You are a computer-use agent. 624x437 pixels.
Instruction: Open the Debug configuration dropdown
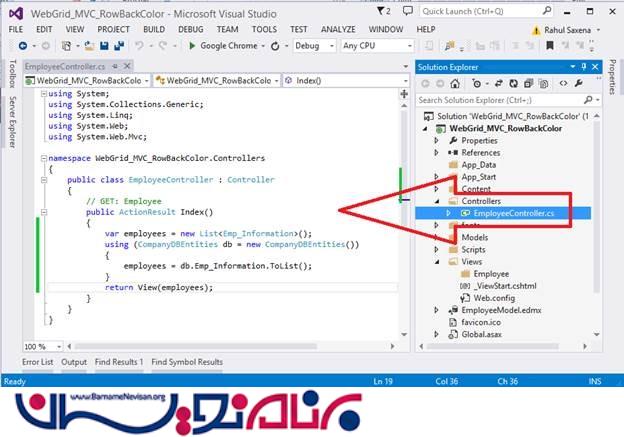313,46
